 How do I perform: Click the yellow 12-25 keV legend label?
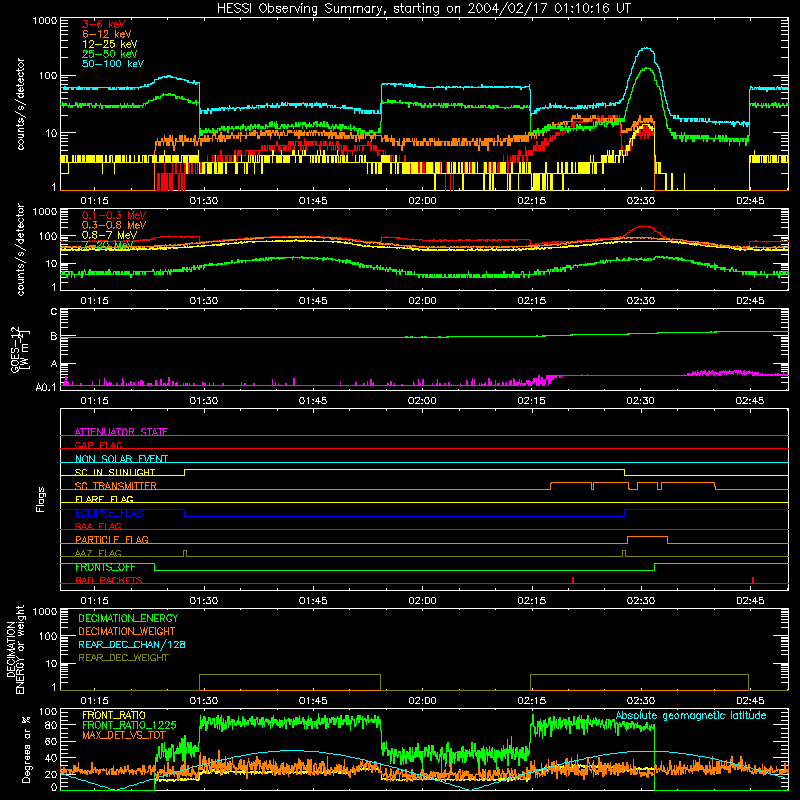coord(110,44)
